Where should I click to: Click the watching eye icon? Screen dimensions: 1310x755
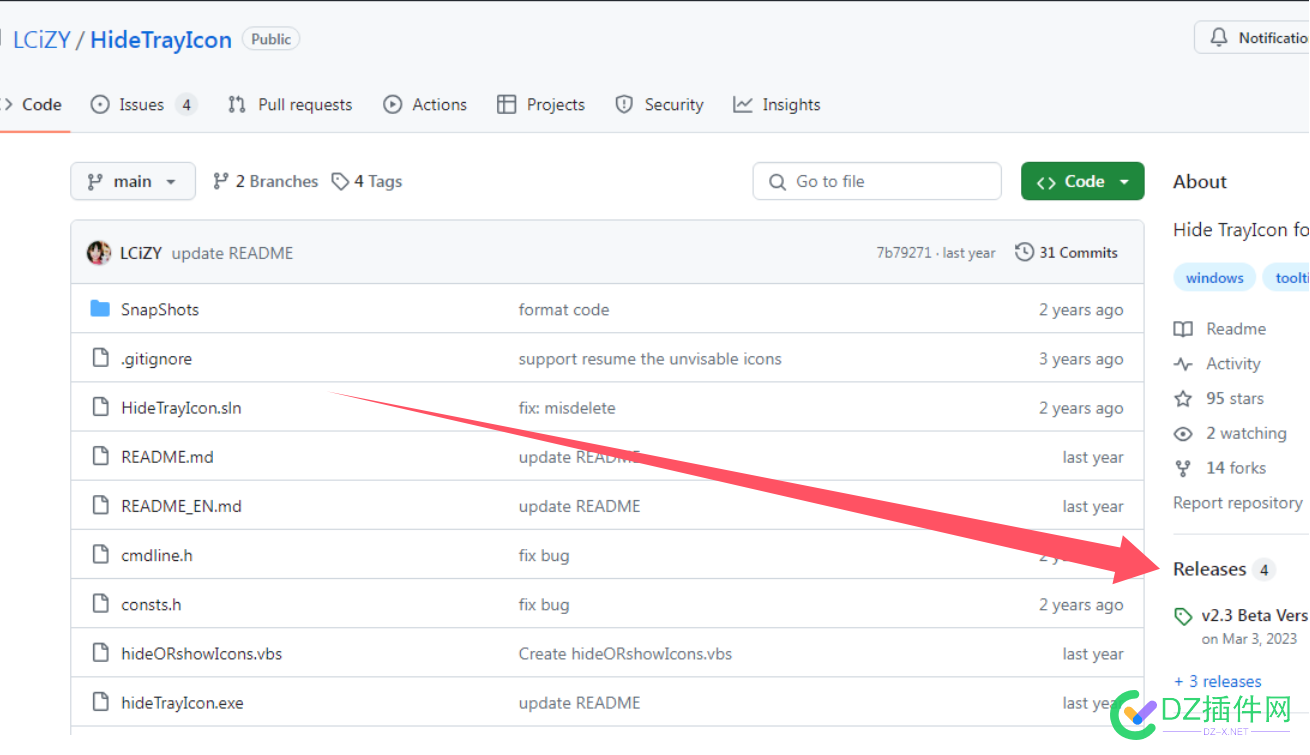tap(1183, 433)
